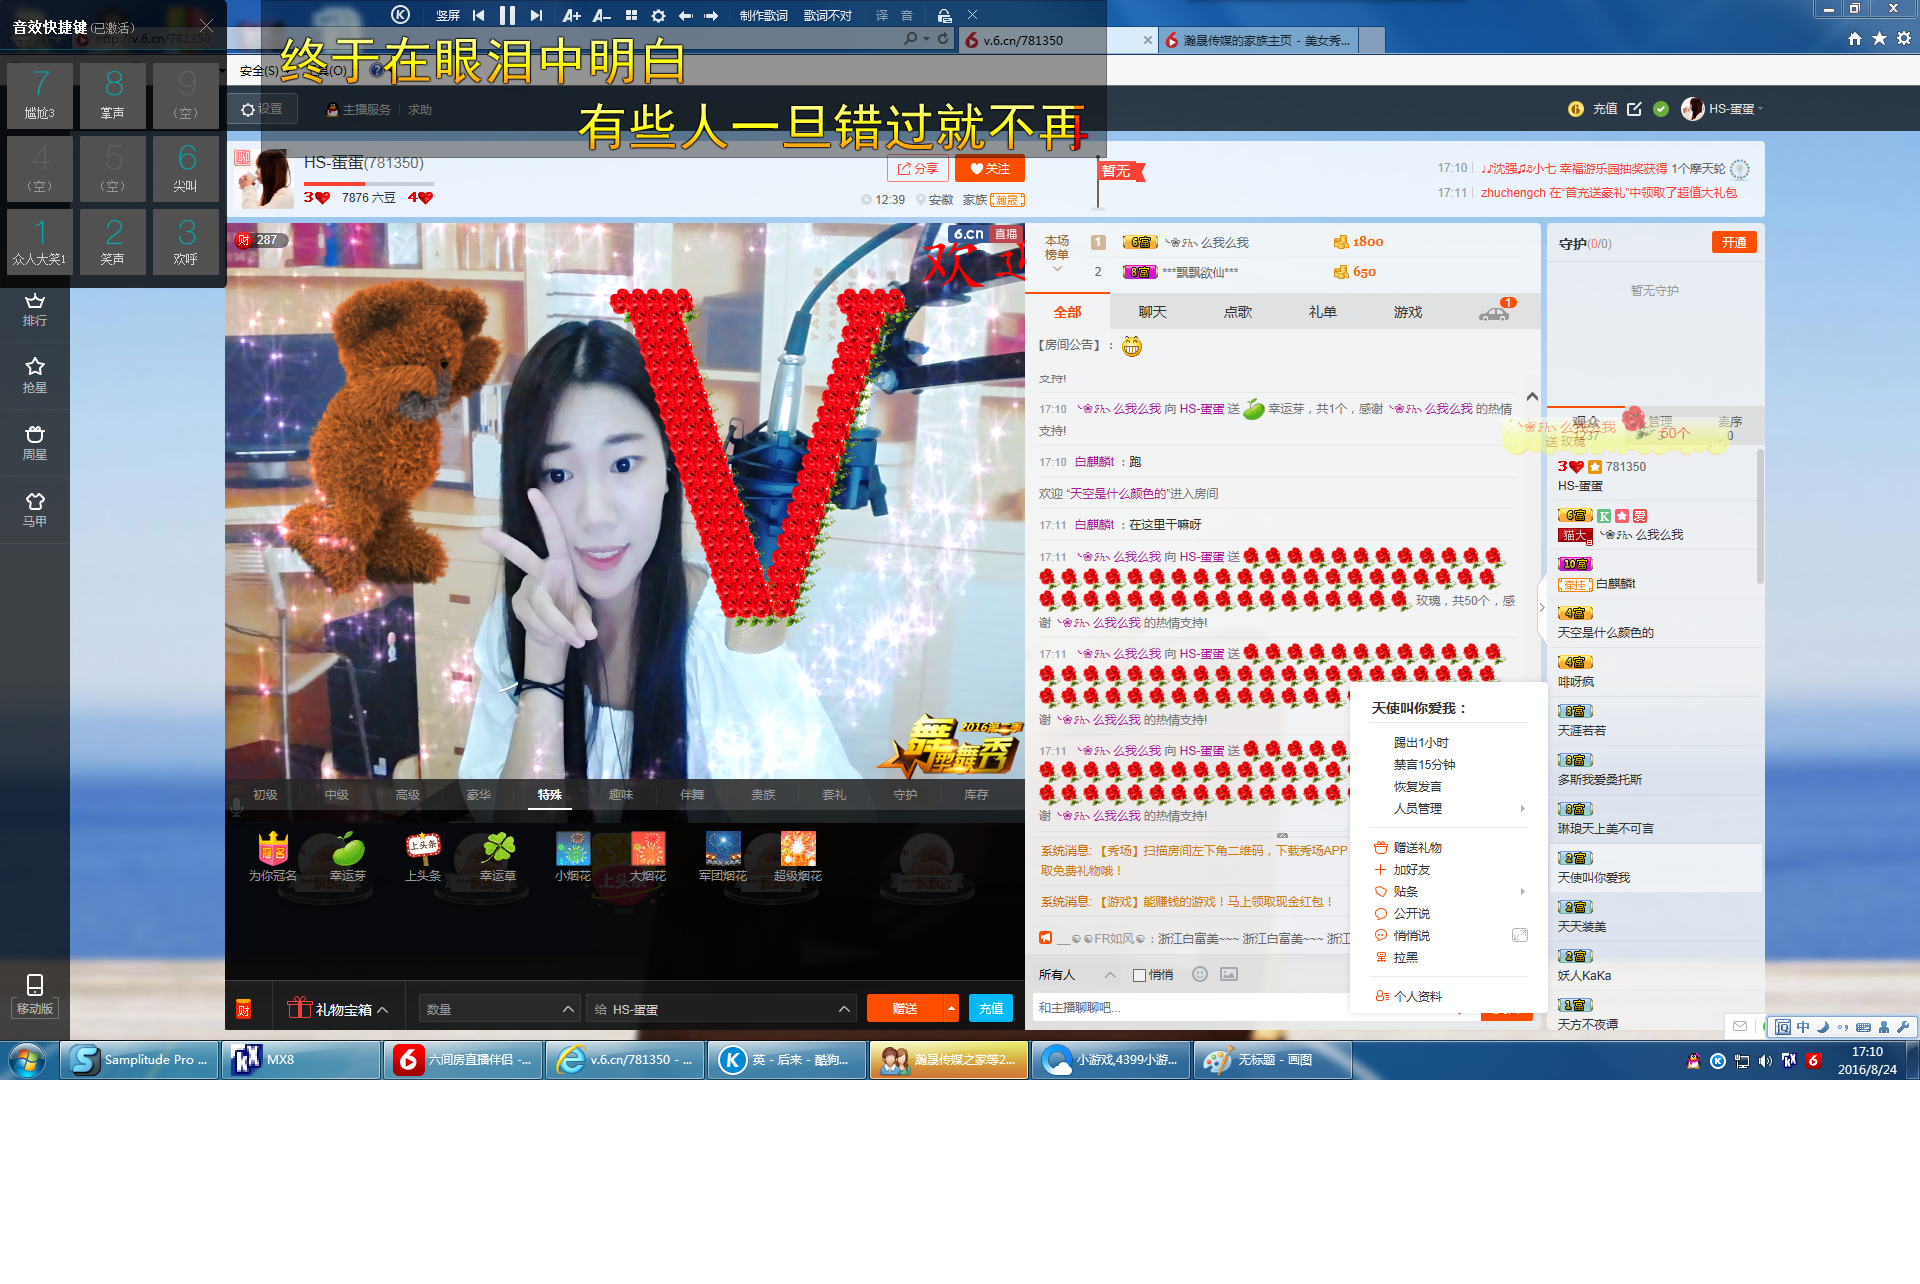Open 无标题 - 画图 Paint from taskbar
This screenshot has height=1284, width=1920.
pyautogui.click(x=1272, y=1060)
